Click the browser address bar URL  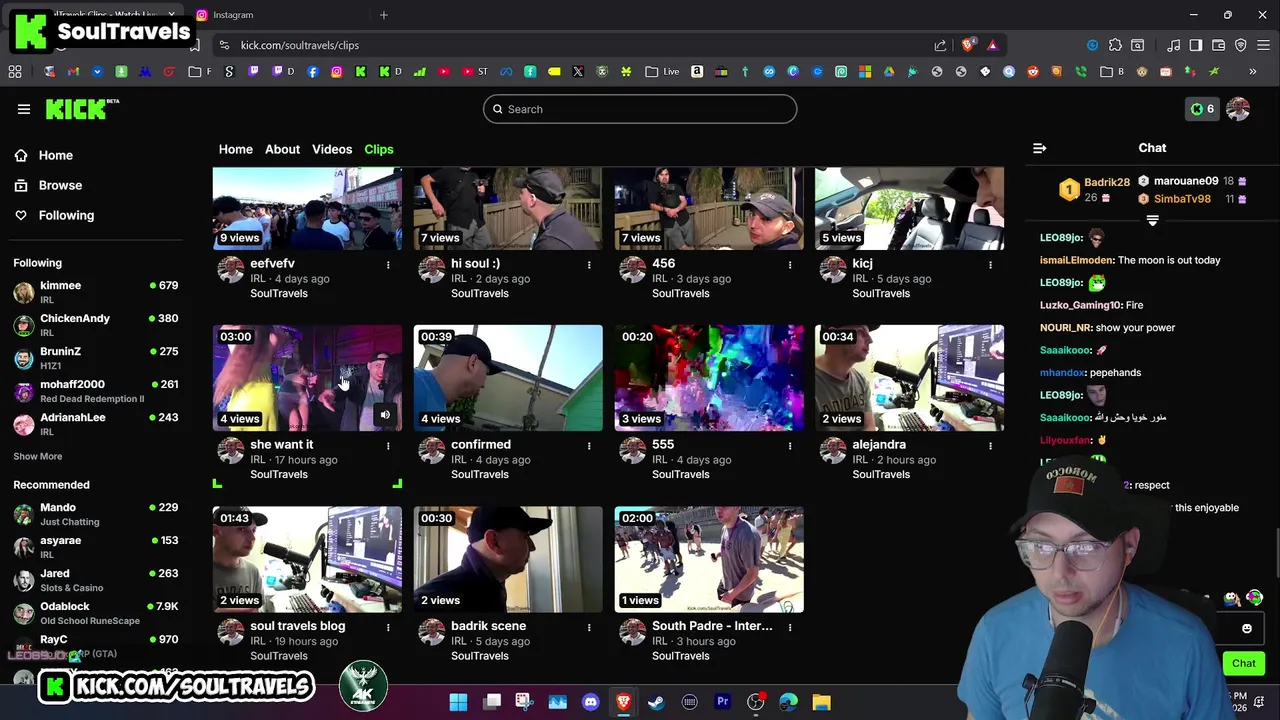300,45
